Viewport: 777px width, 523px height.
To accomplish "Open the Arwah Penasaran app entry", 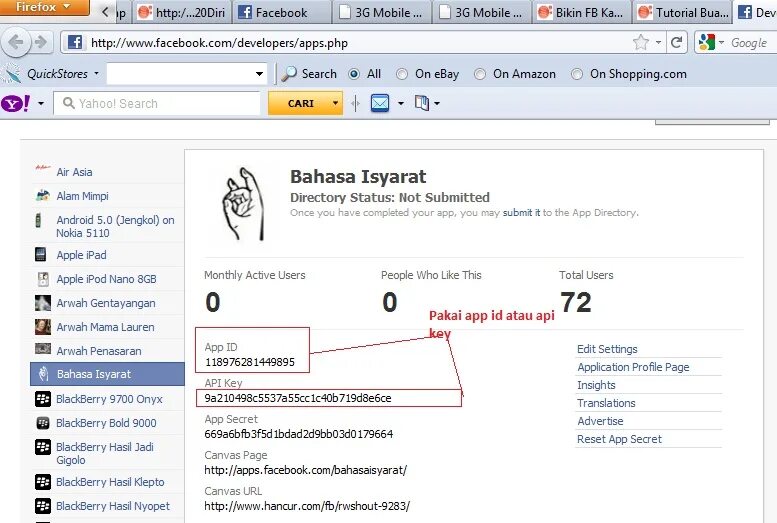I will (x=99, y=351).
